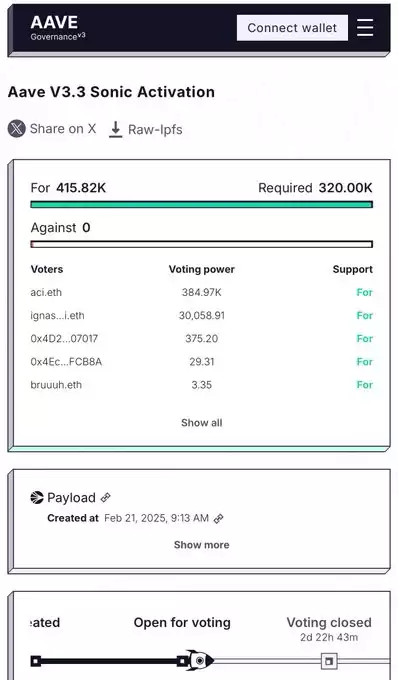Expand voters list with Show all
The image size is (398, 680).
click(202, 423)
